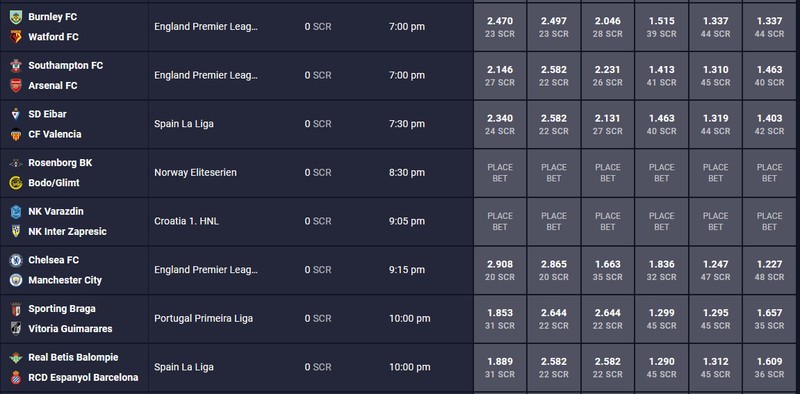The image size is (800, 394).
Task: Select the 1.609 odds for Real Betis match
Action: pos(769,367)
